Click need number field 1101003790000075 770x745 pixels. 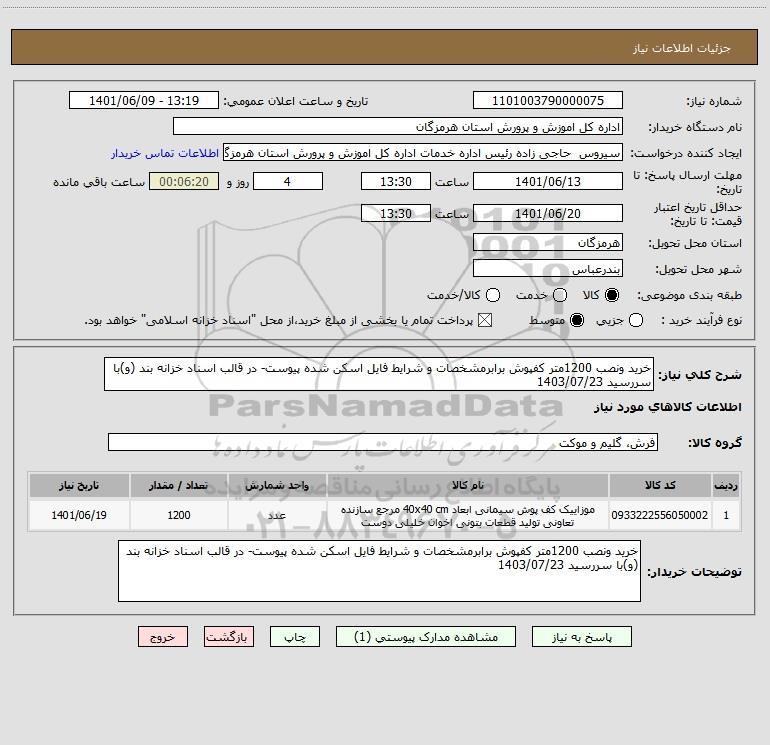548,101
